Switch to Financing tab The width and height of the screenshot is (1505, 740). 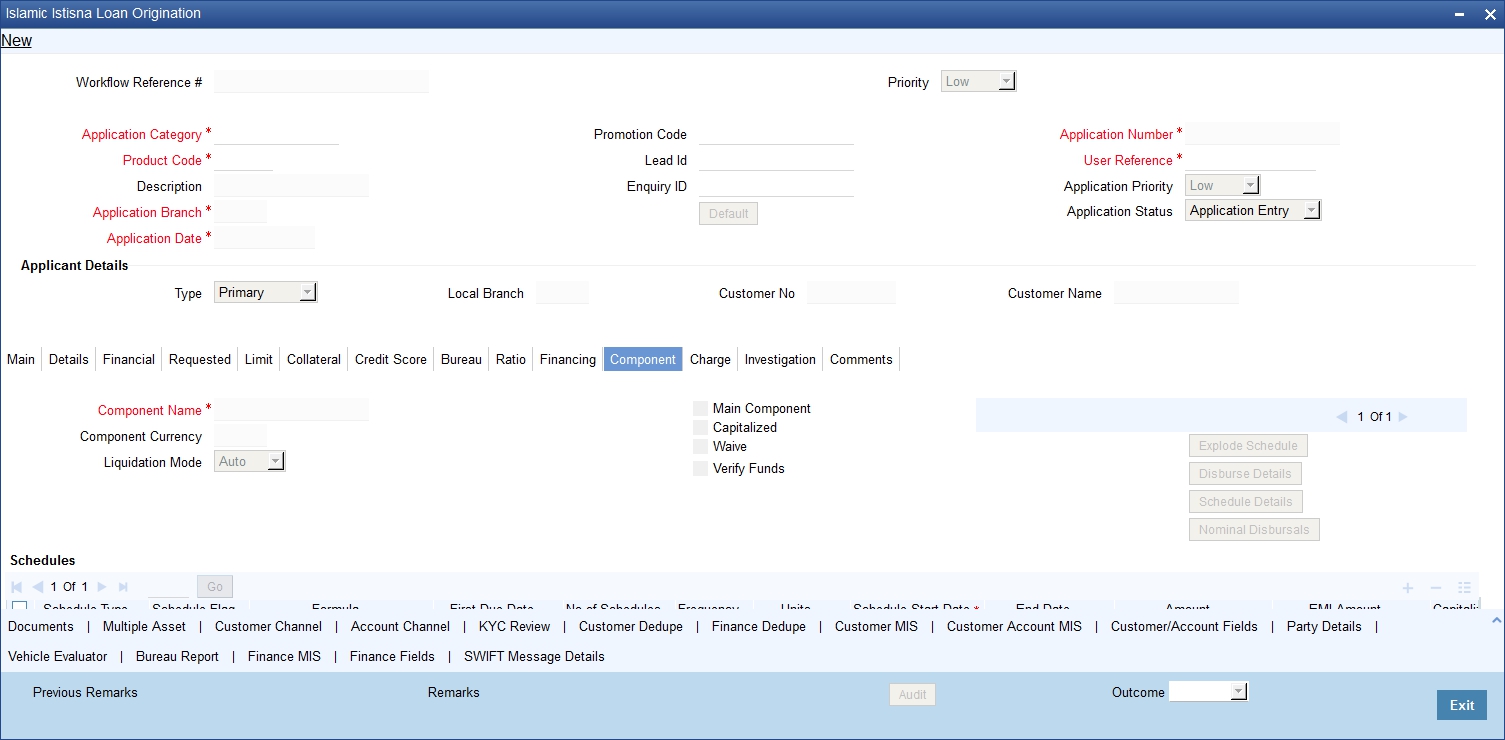568,359
